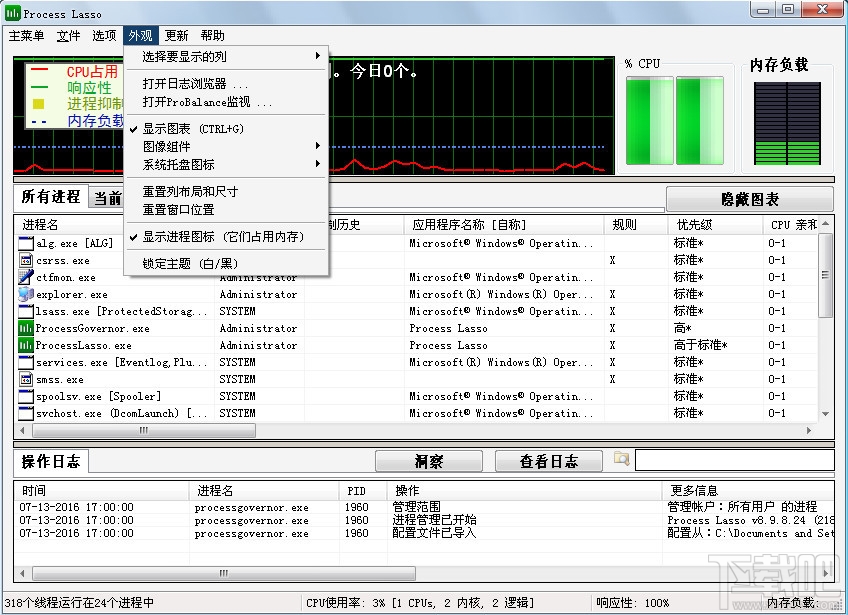848x615 pixels.
Task: Click the ProcessLasso.exe list icon
Action: (x=24, y=345)
